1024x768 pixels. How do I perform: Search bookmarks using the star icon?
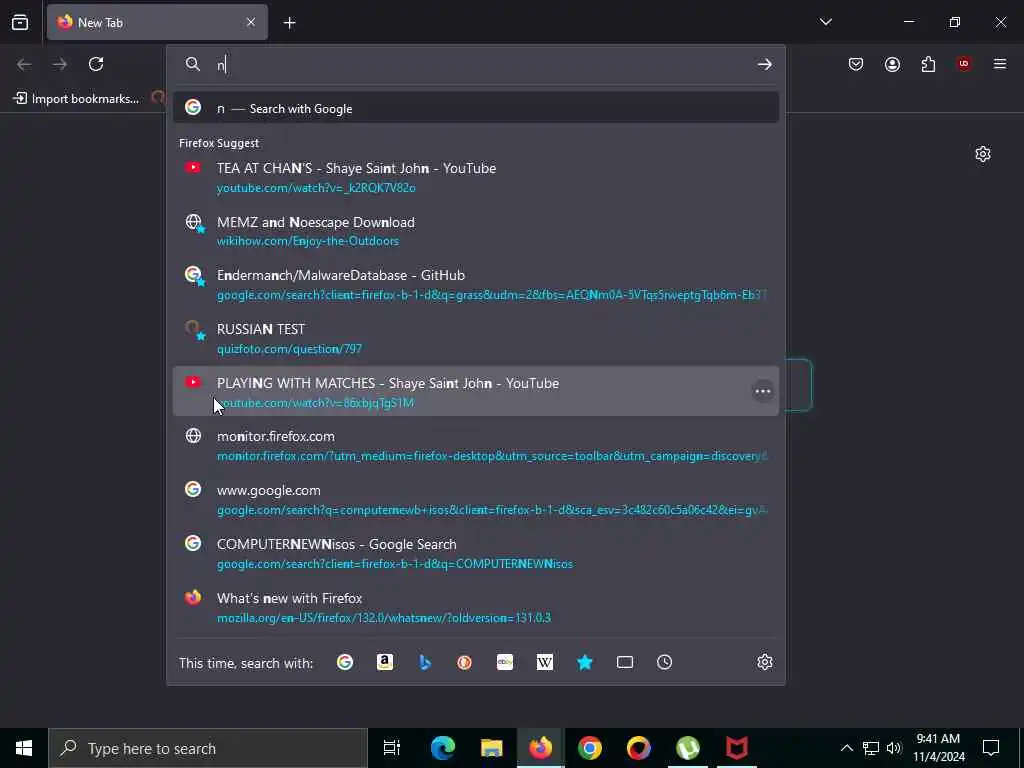[584, 662]
